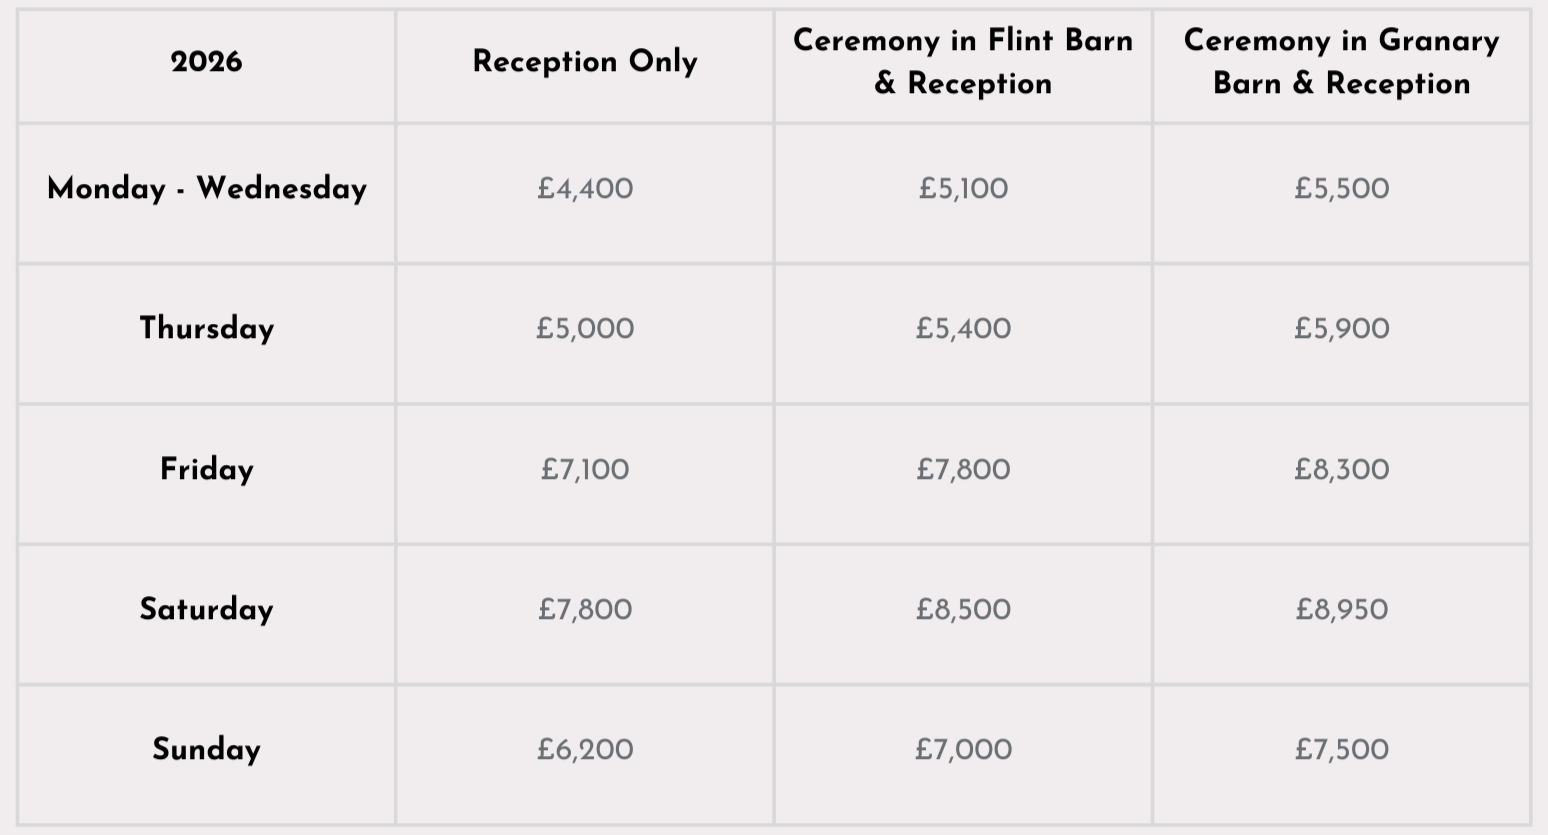This screenshot has height=835, width=1548.
Task: Click the £5,900 Thursday Granary Barn price
Action: [1341, 329]
